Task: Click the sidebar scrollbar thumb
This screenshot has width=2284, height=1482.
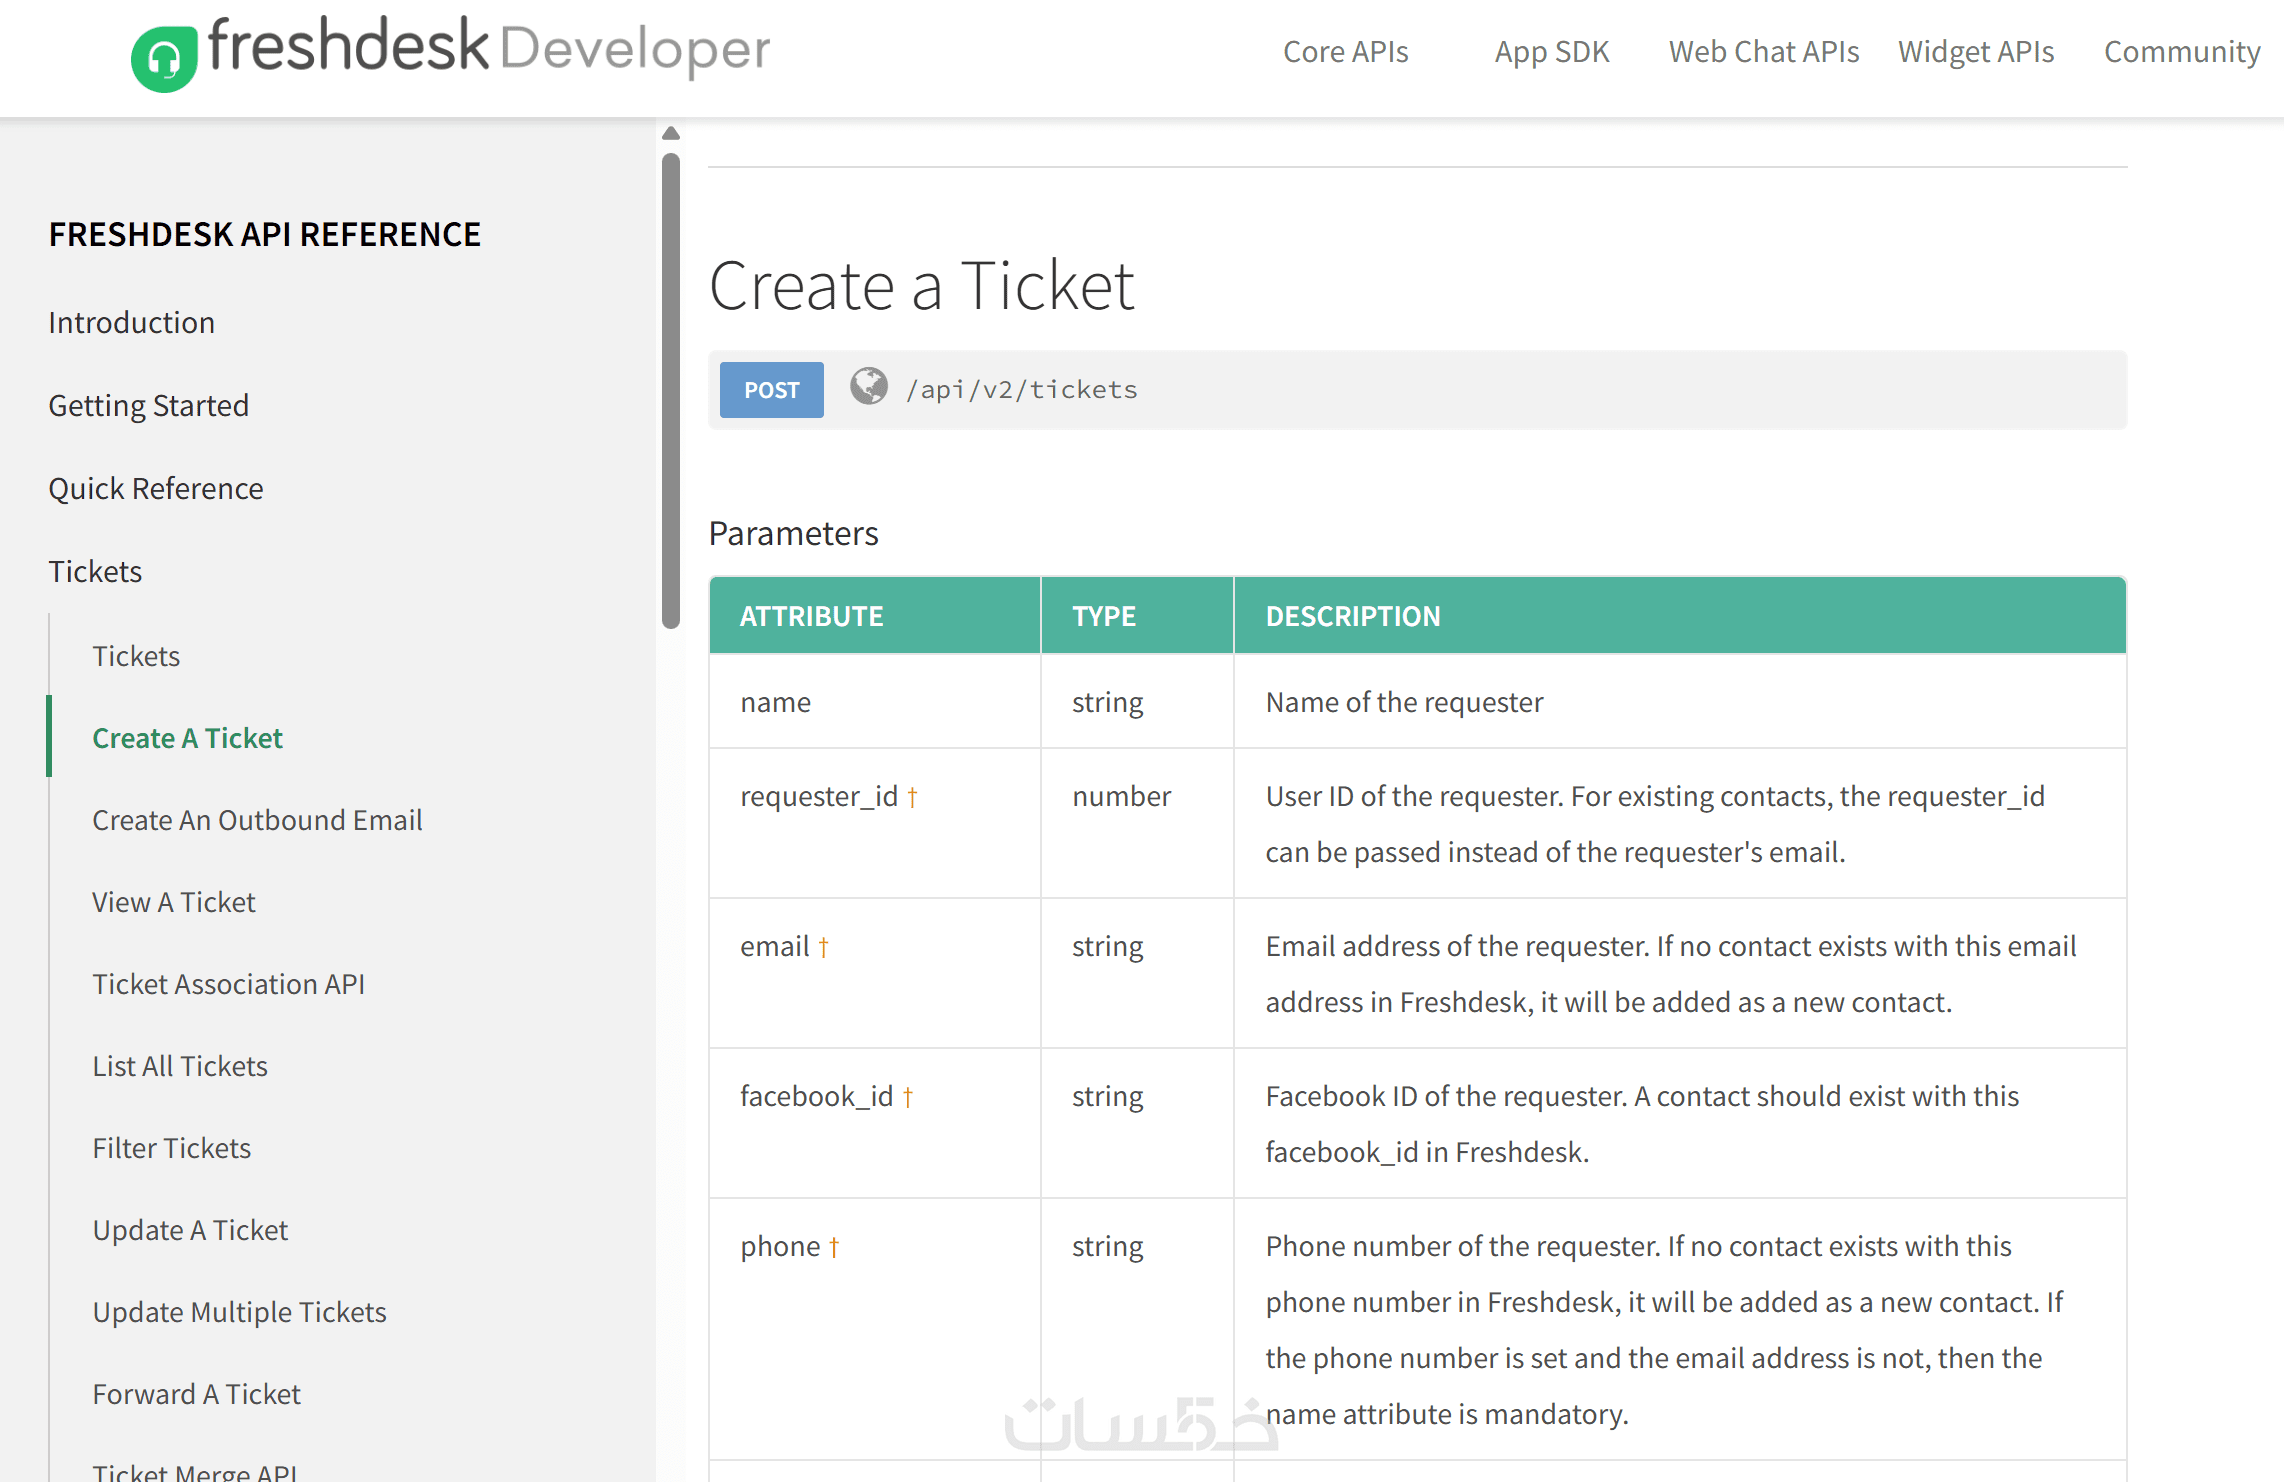Action: click(671, 390)
